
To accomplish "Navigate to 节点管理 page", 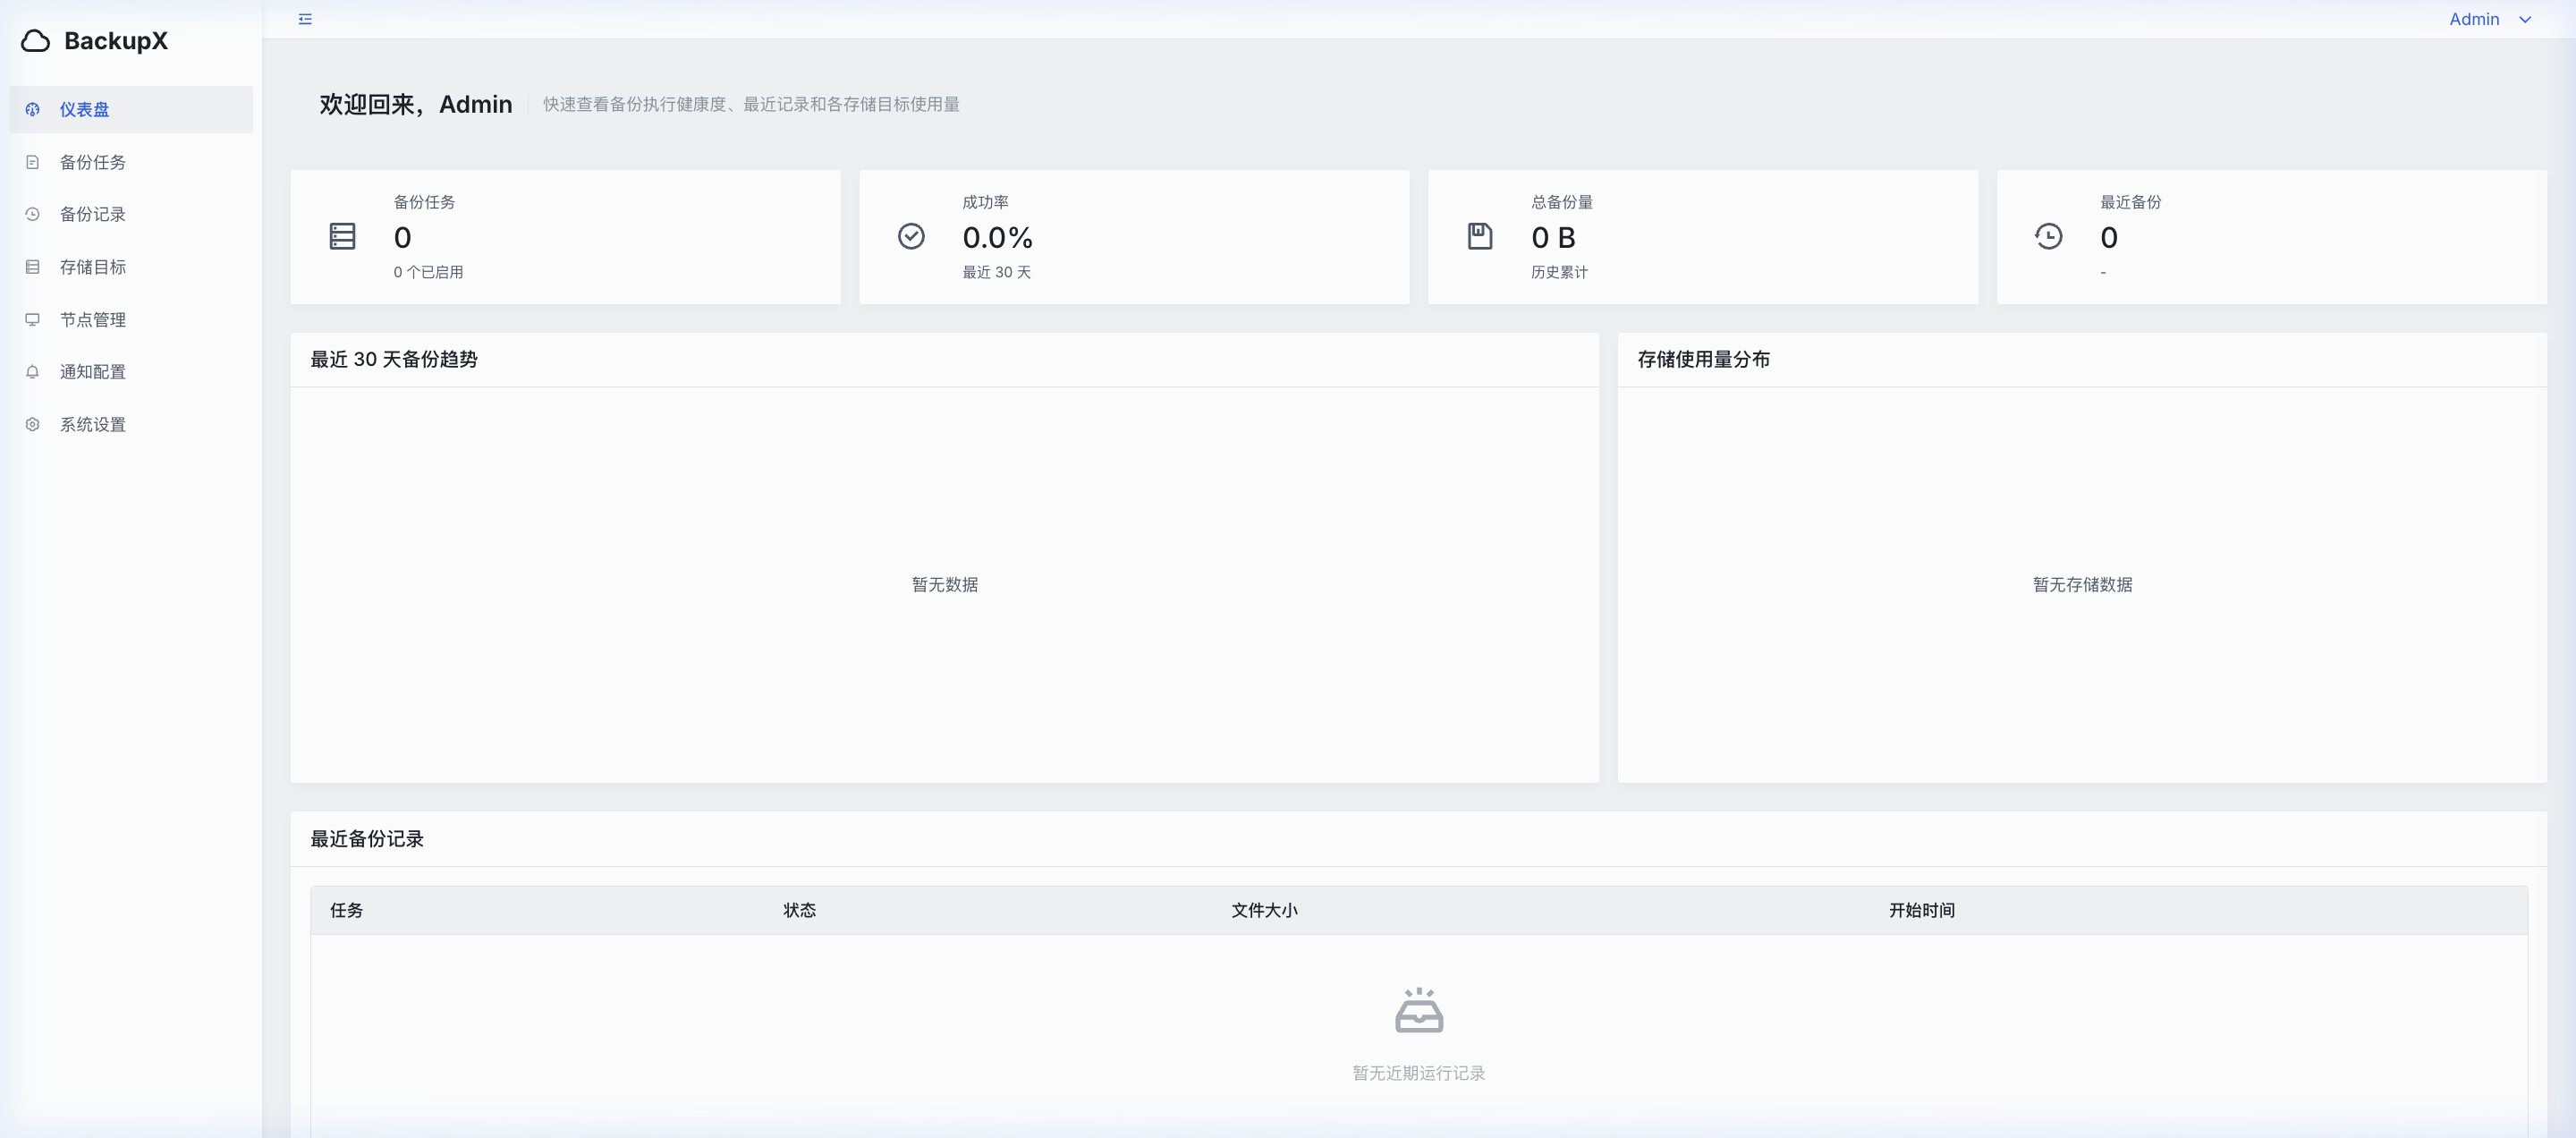I will click(92, 320).
